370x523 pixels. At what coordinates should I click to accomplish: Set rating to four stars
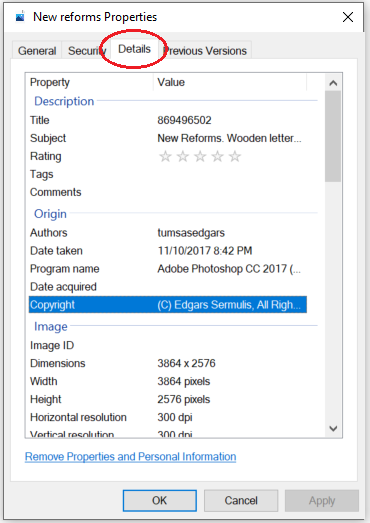coord(217,156)
